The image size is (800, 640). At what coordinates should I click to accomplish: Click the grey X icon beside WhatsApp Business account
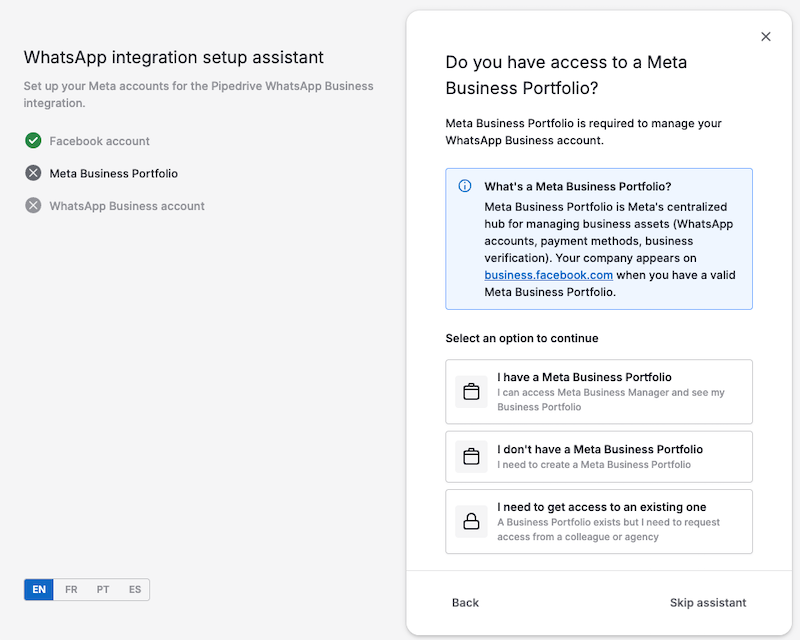[x=33, y=206]
